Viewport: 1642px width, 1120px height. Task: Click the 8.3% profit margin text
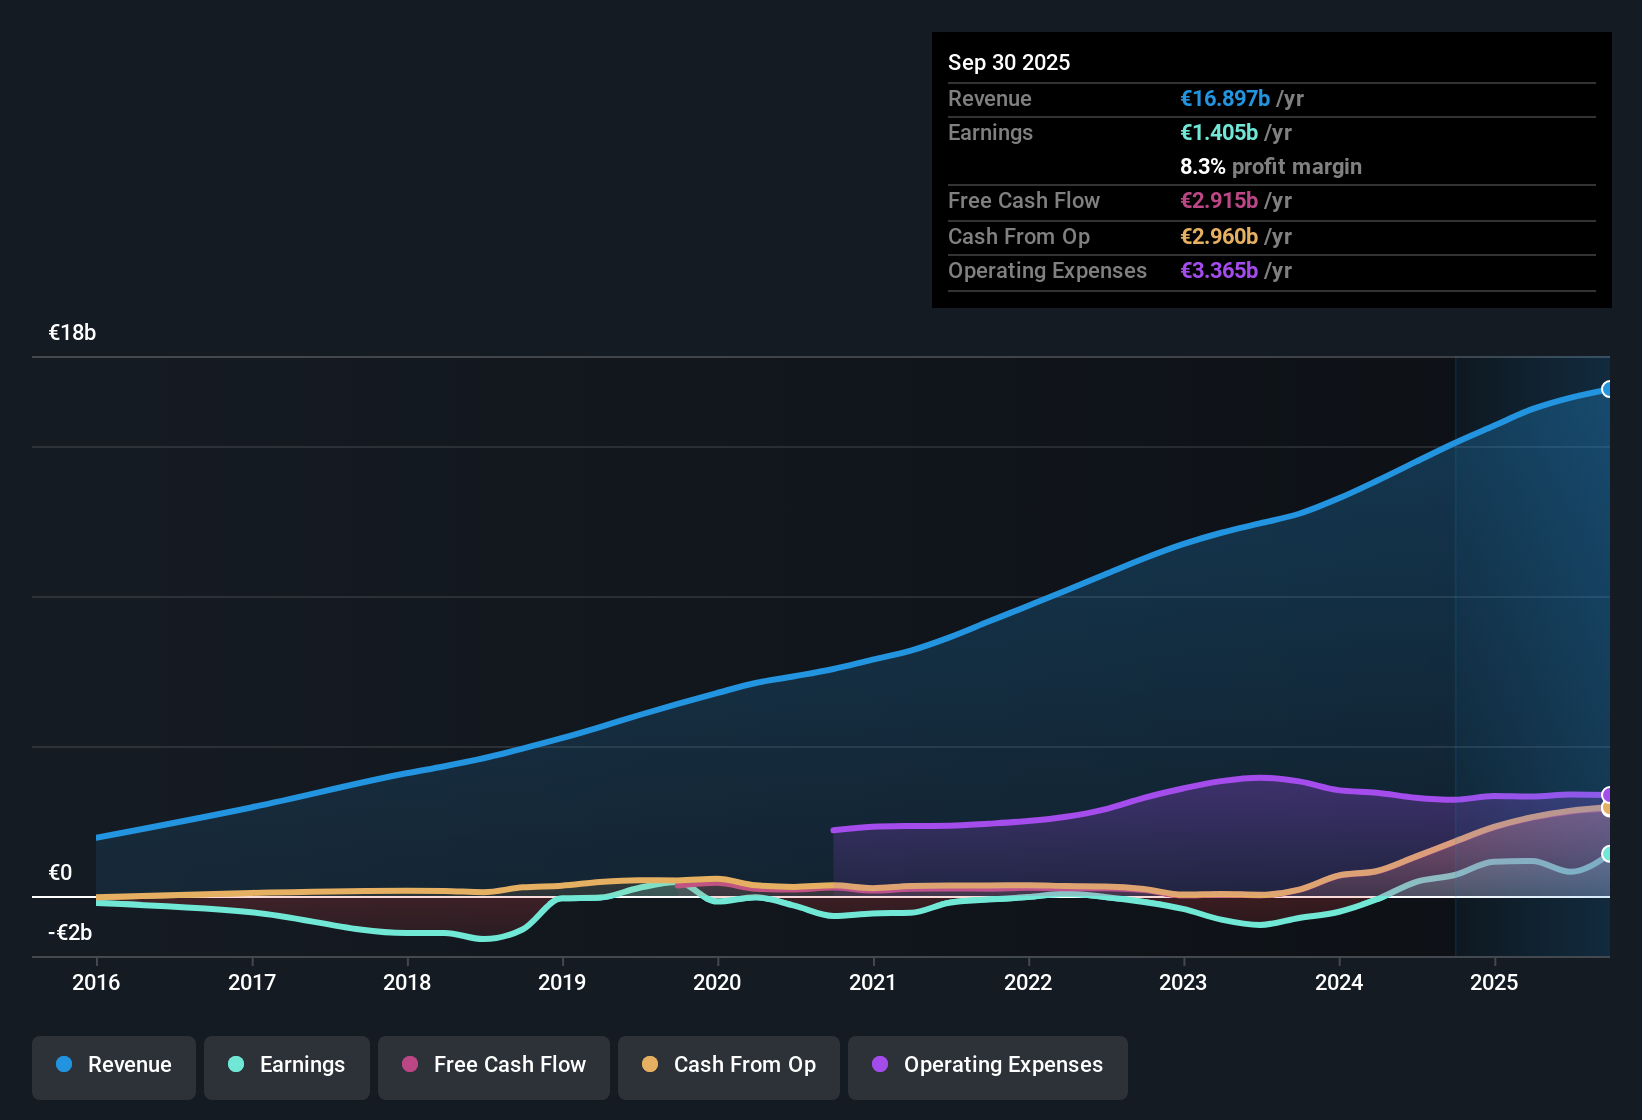1271,166
